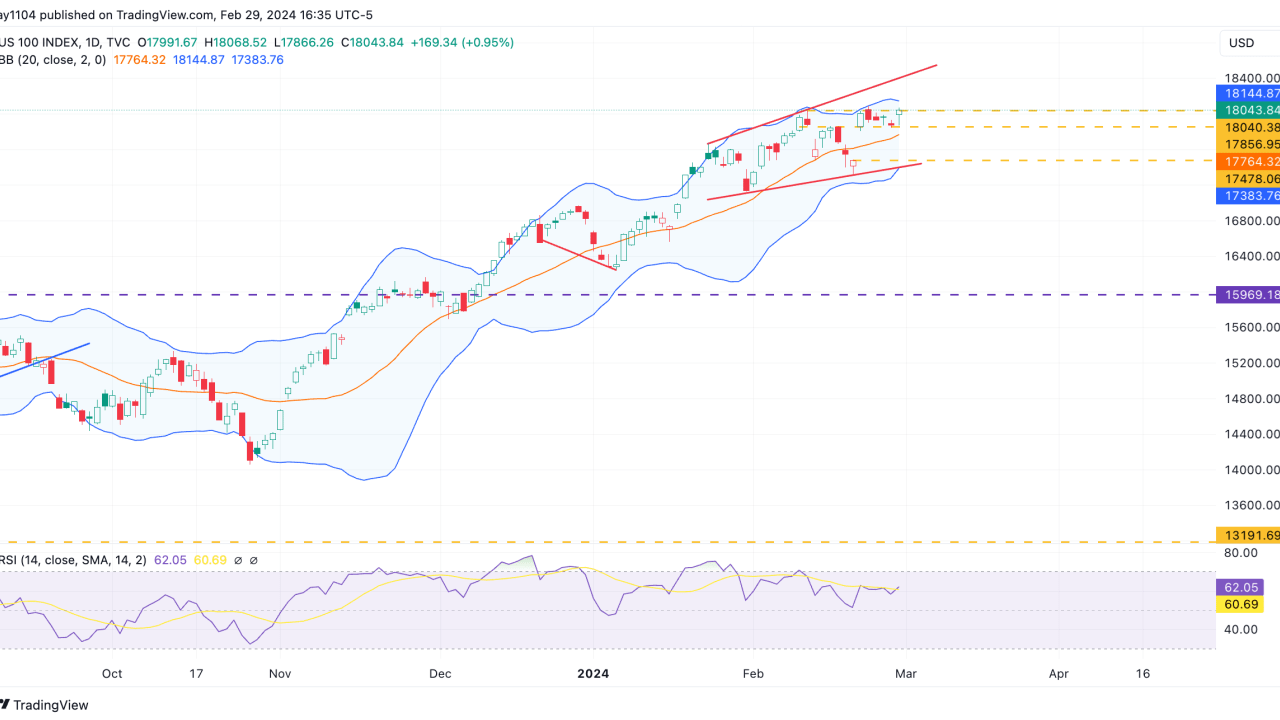Click the US 100 INDEX symbol title

[35, 43]
